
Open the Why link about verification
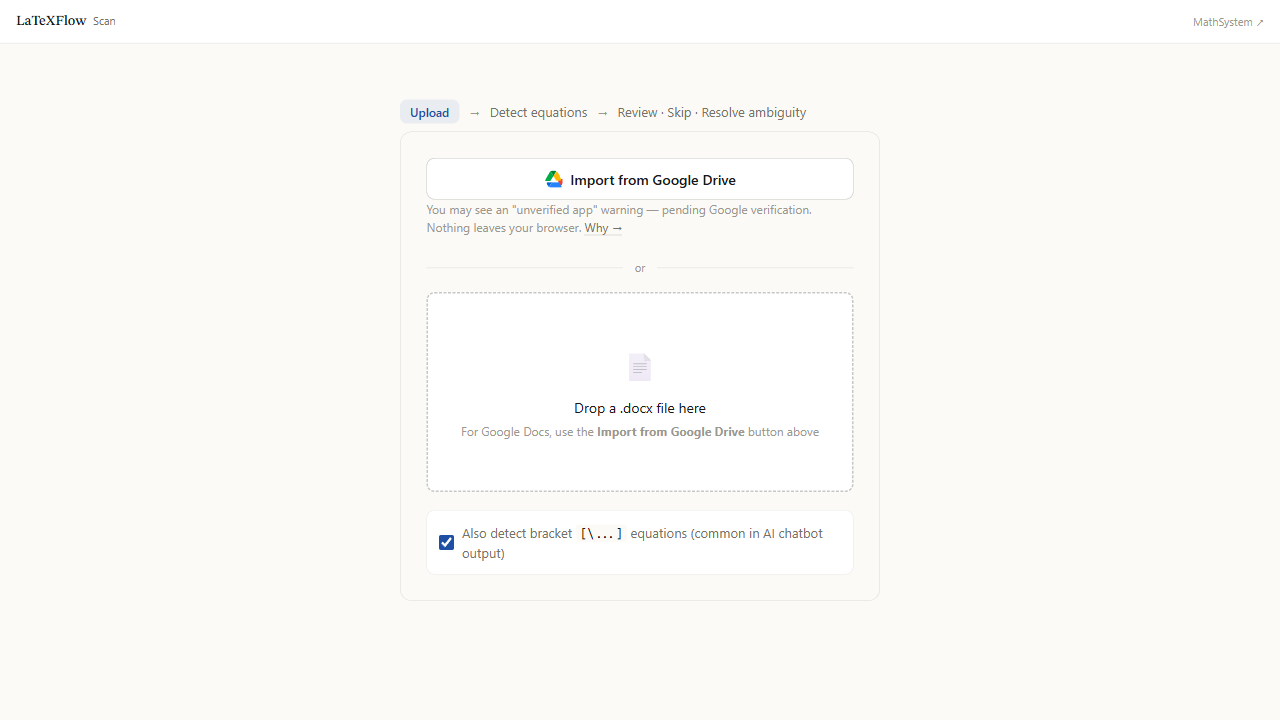(603, 228)
